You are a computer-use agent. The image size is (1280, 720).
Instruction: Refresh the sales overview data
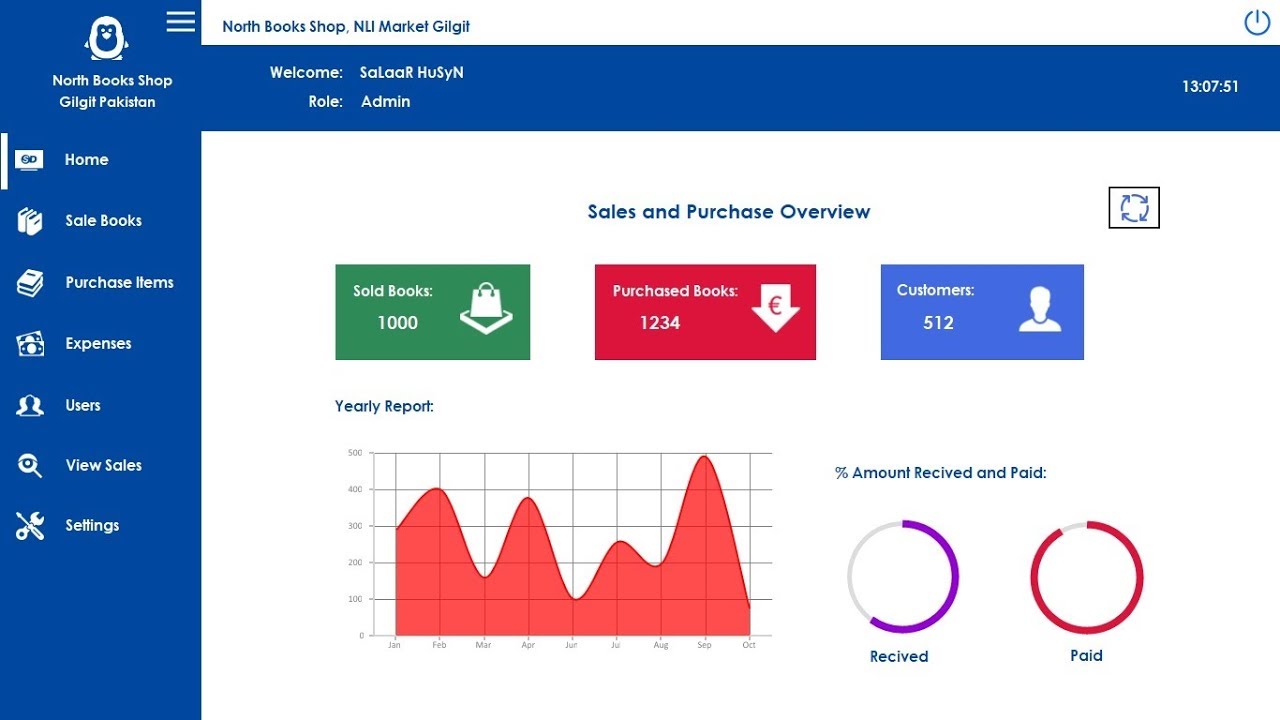click(x=1134, y=208)
